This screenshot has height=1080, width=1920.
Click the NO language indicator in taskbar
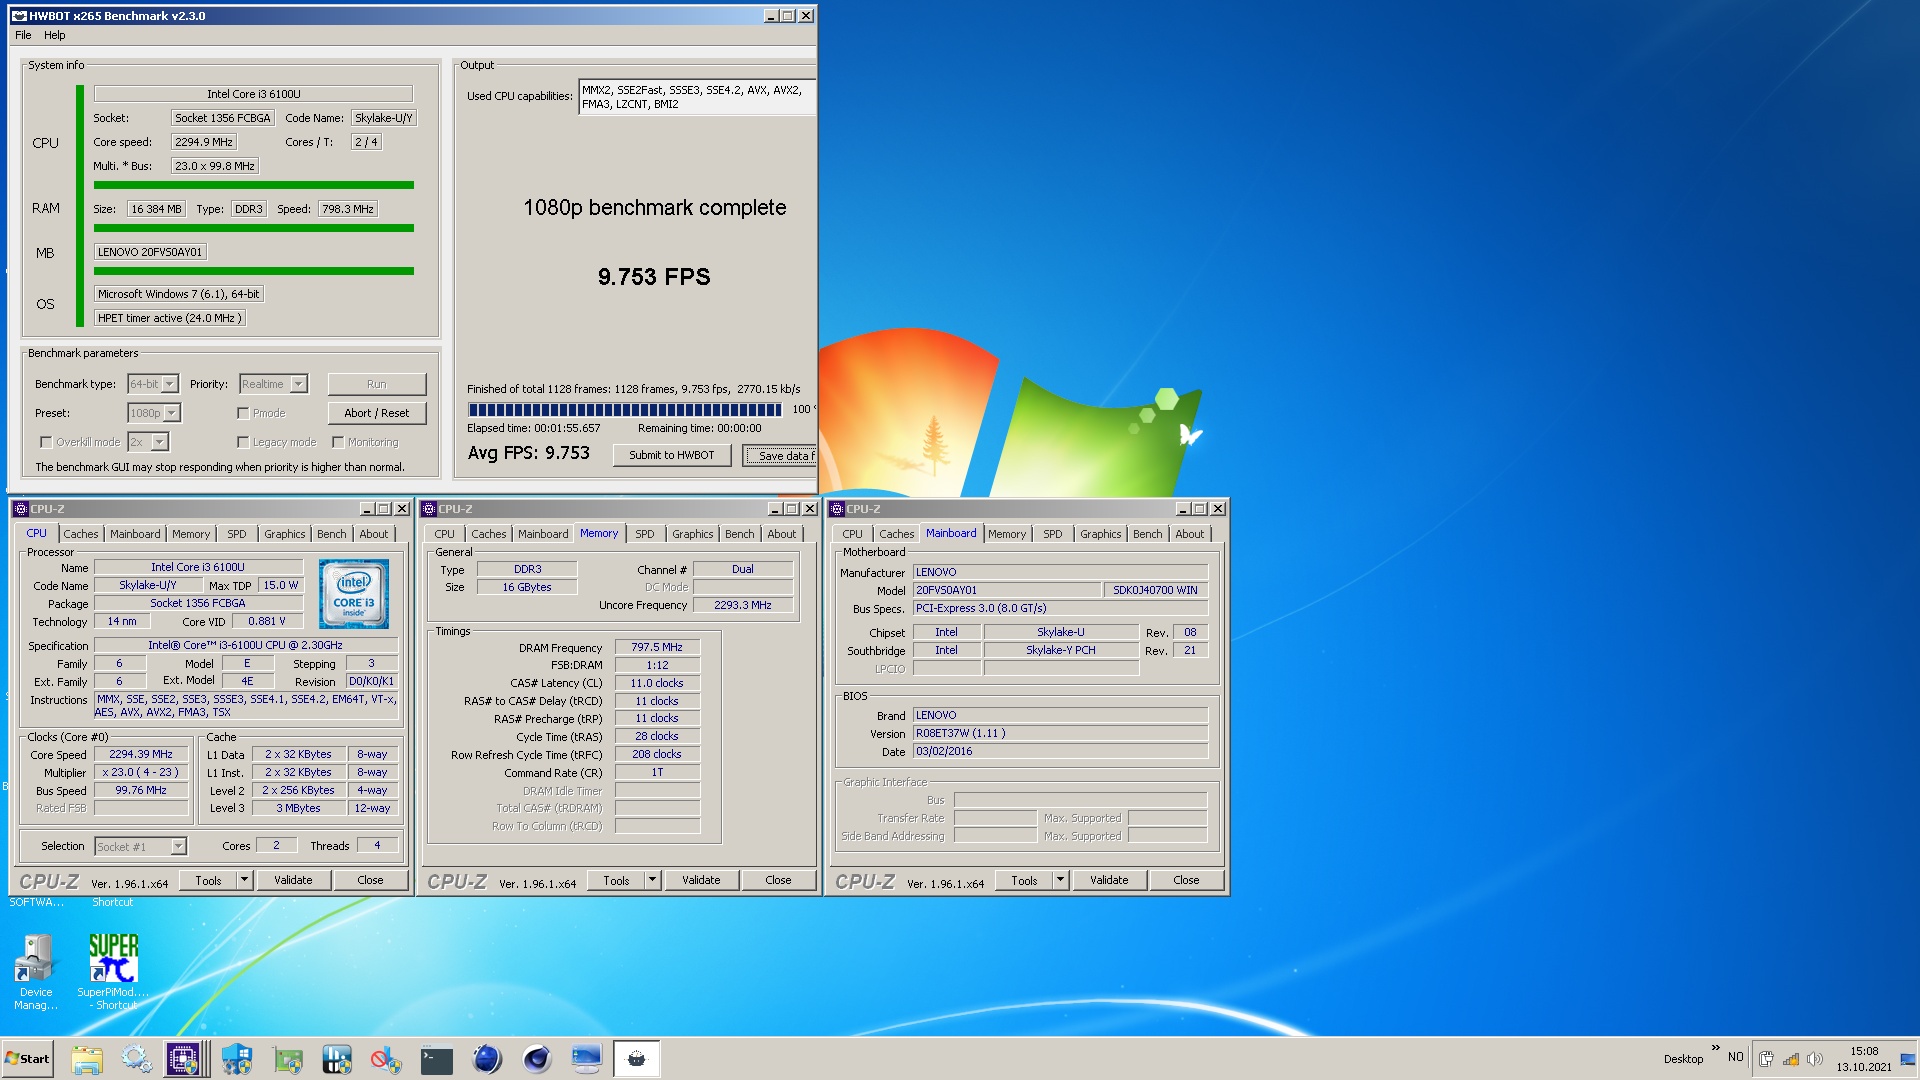click(1736, 1057)
